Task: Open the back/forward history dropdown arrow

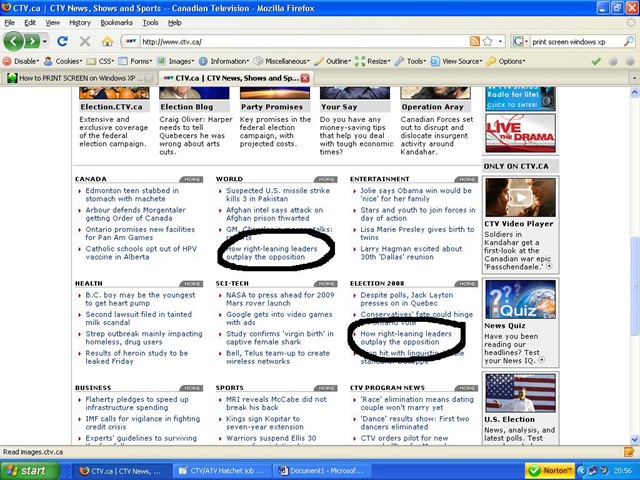Action: [x=45, y=41]
